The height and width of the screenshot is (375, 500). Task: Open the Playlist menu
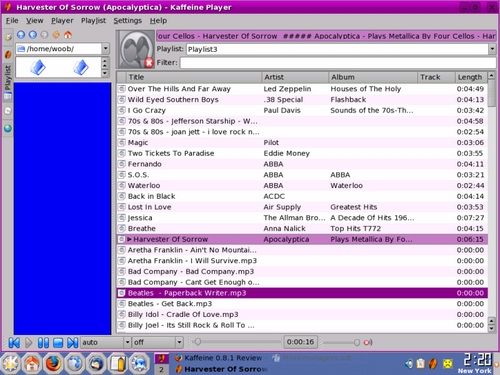coord(93,21)
